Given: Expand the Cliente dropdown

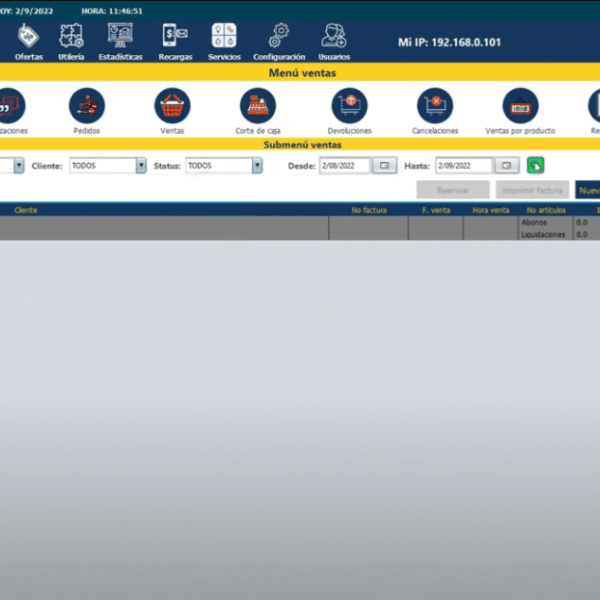Looking at the screenshot, I should click(141, 166).
